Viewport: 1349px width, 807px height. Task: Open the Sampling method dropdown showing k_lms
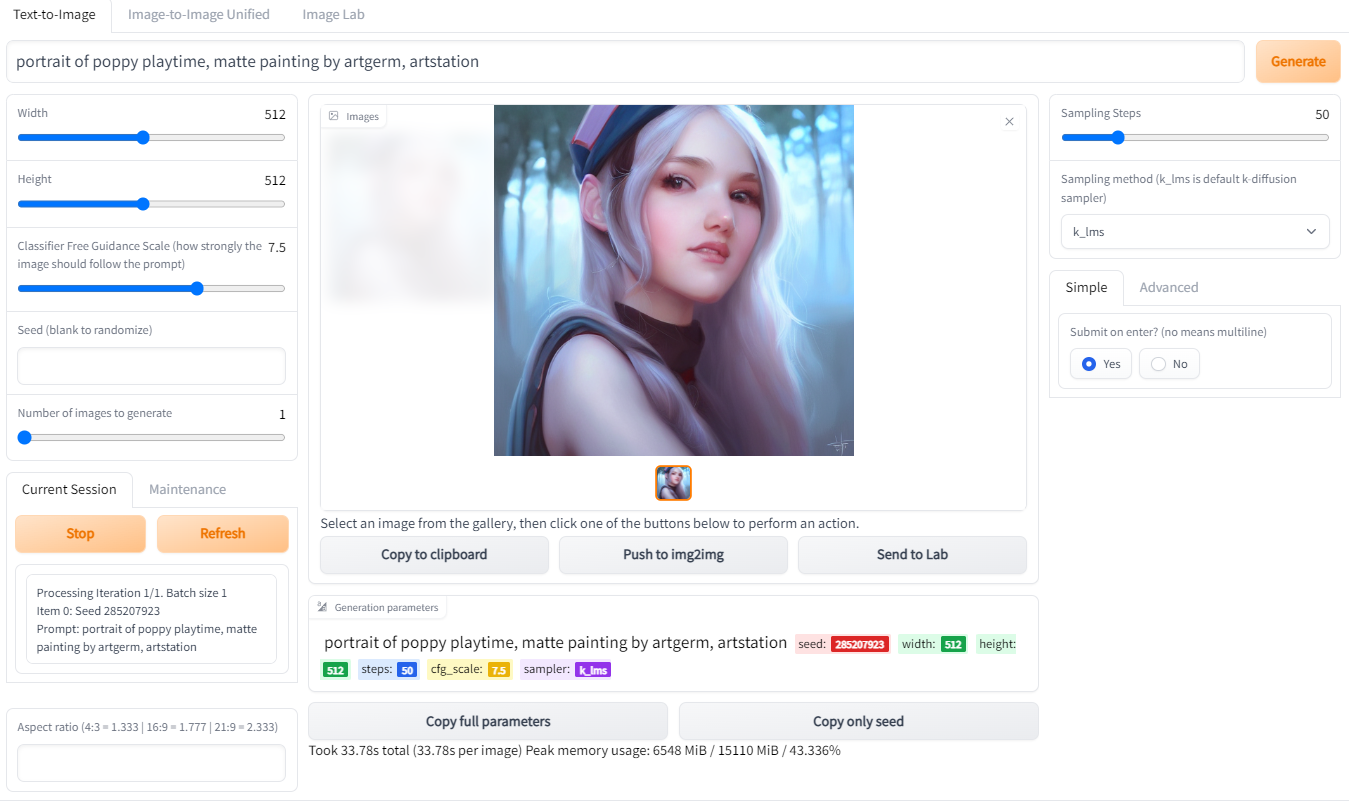coord(1195,232)
